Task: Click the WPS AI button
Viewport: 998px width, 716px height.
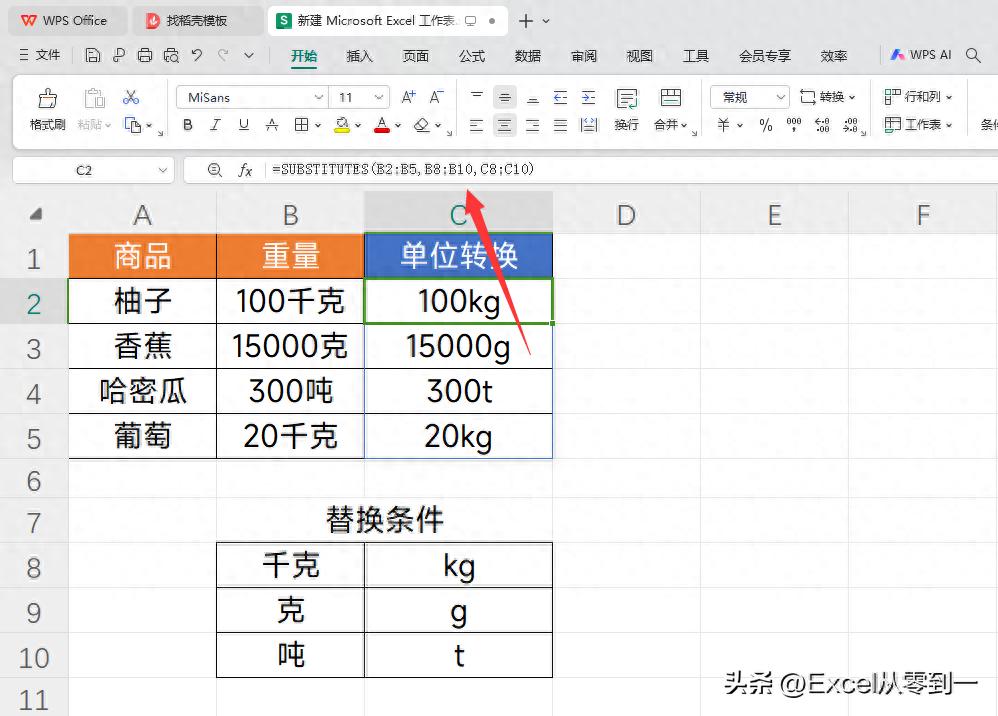Action: (x=920, y=55)
